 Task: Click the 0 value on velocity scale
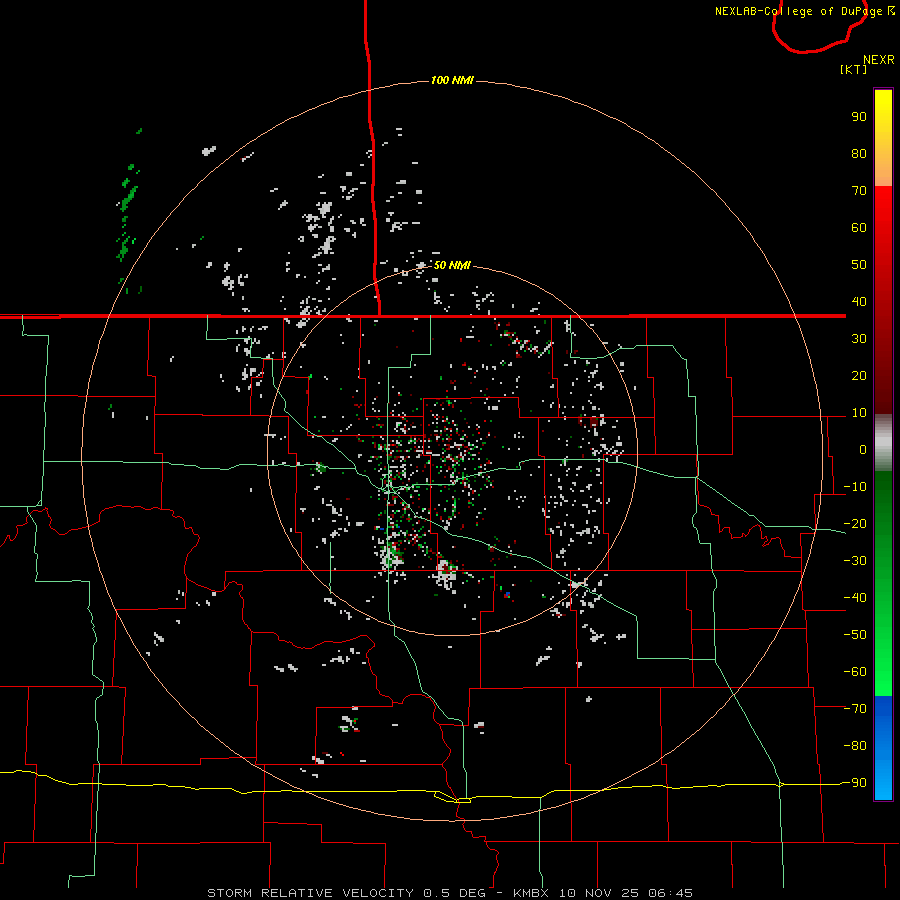[863, 450]
